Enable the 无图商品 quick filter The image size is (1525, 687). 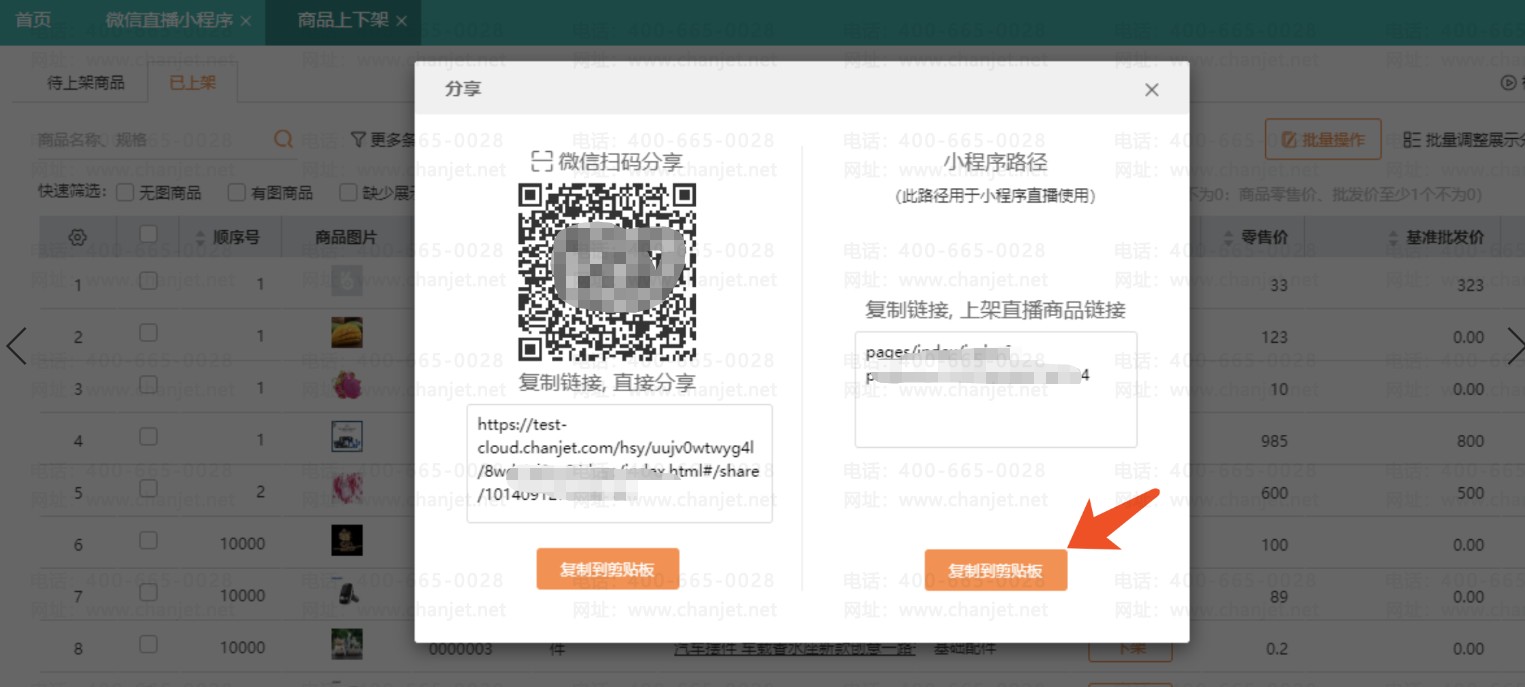tap(126, 192)
